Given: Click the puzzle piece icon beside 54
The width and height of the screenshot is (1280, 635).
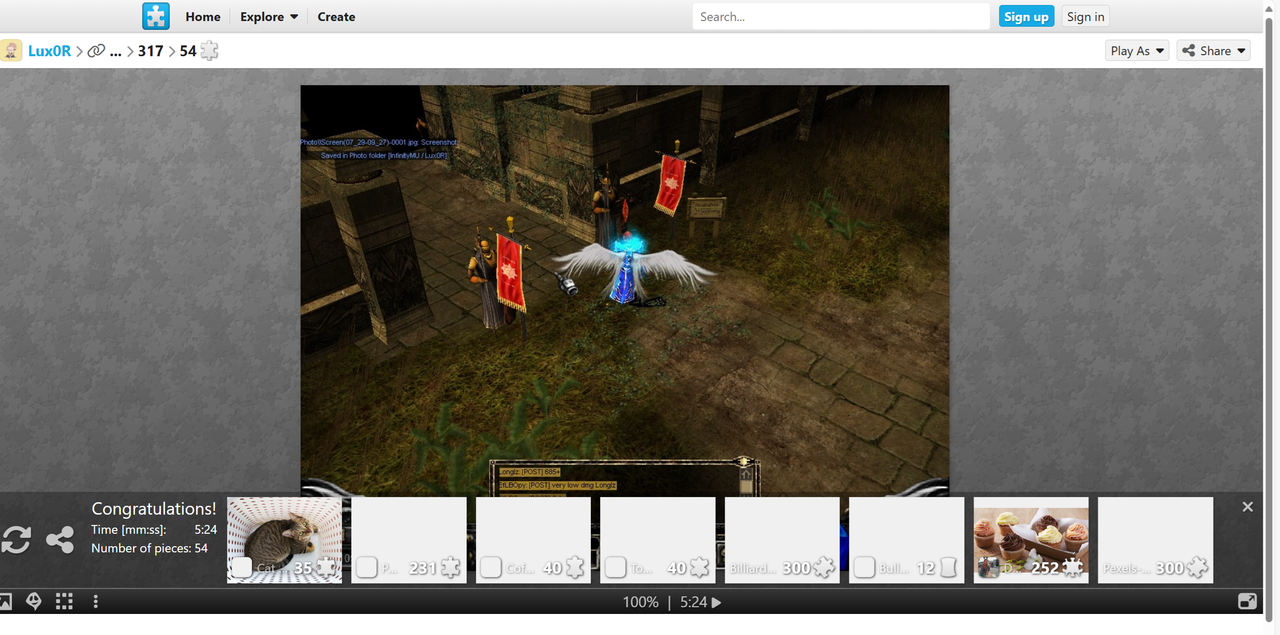Looking at the screenshot, I should 209,51.
